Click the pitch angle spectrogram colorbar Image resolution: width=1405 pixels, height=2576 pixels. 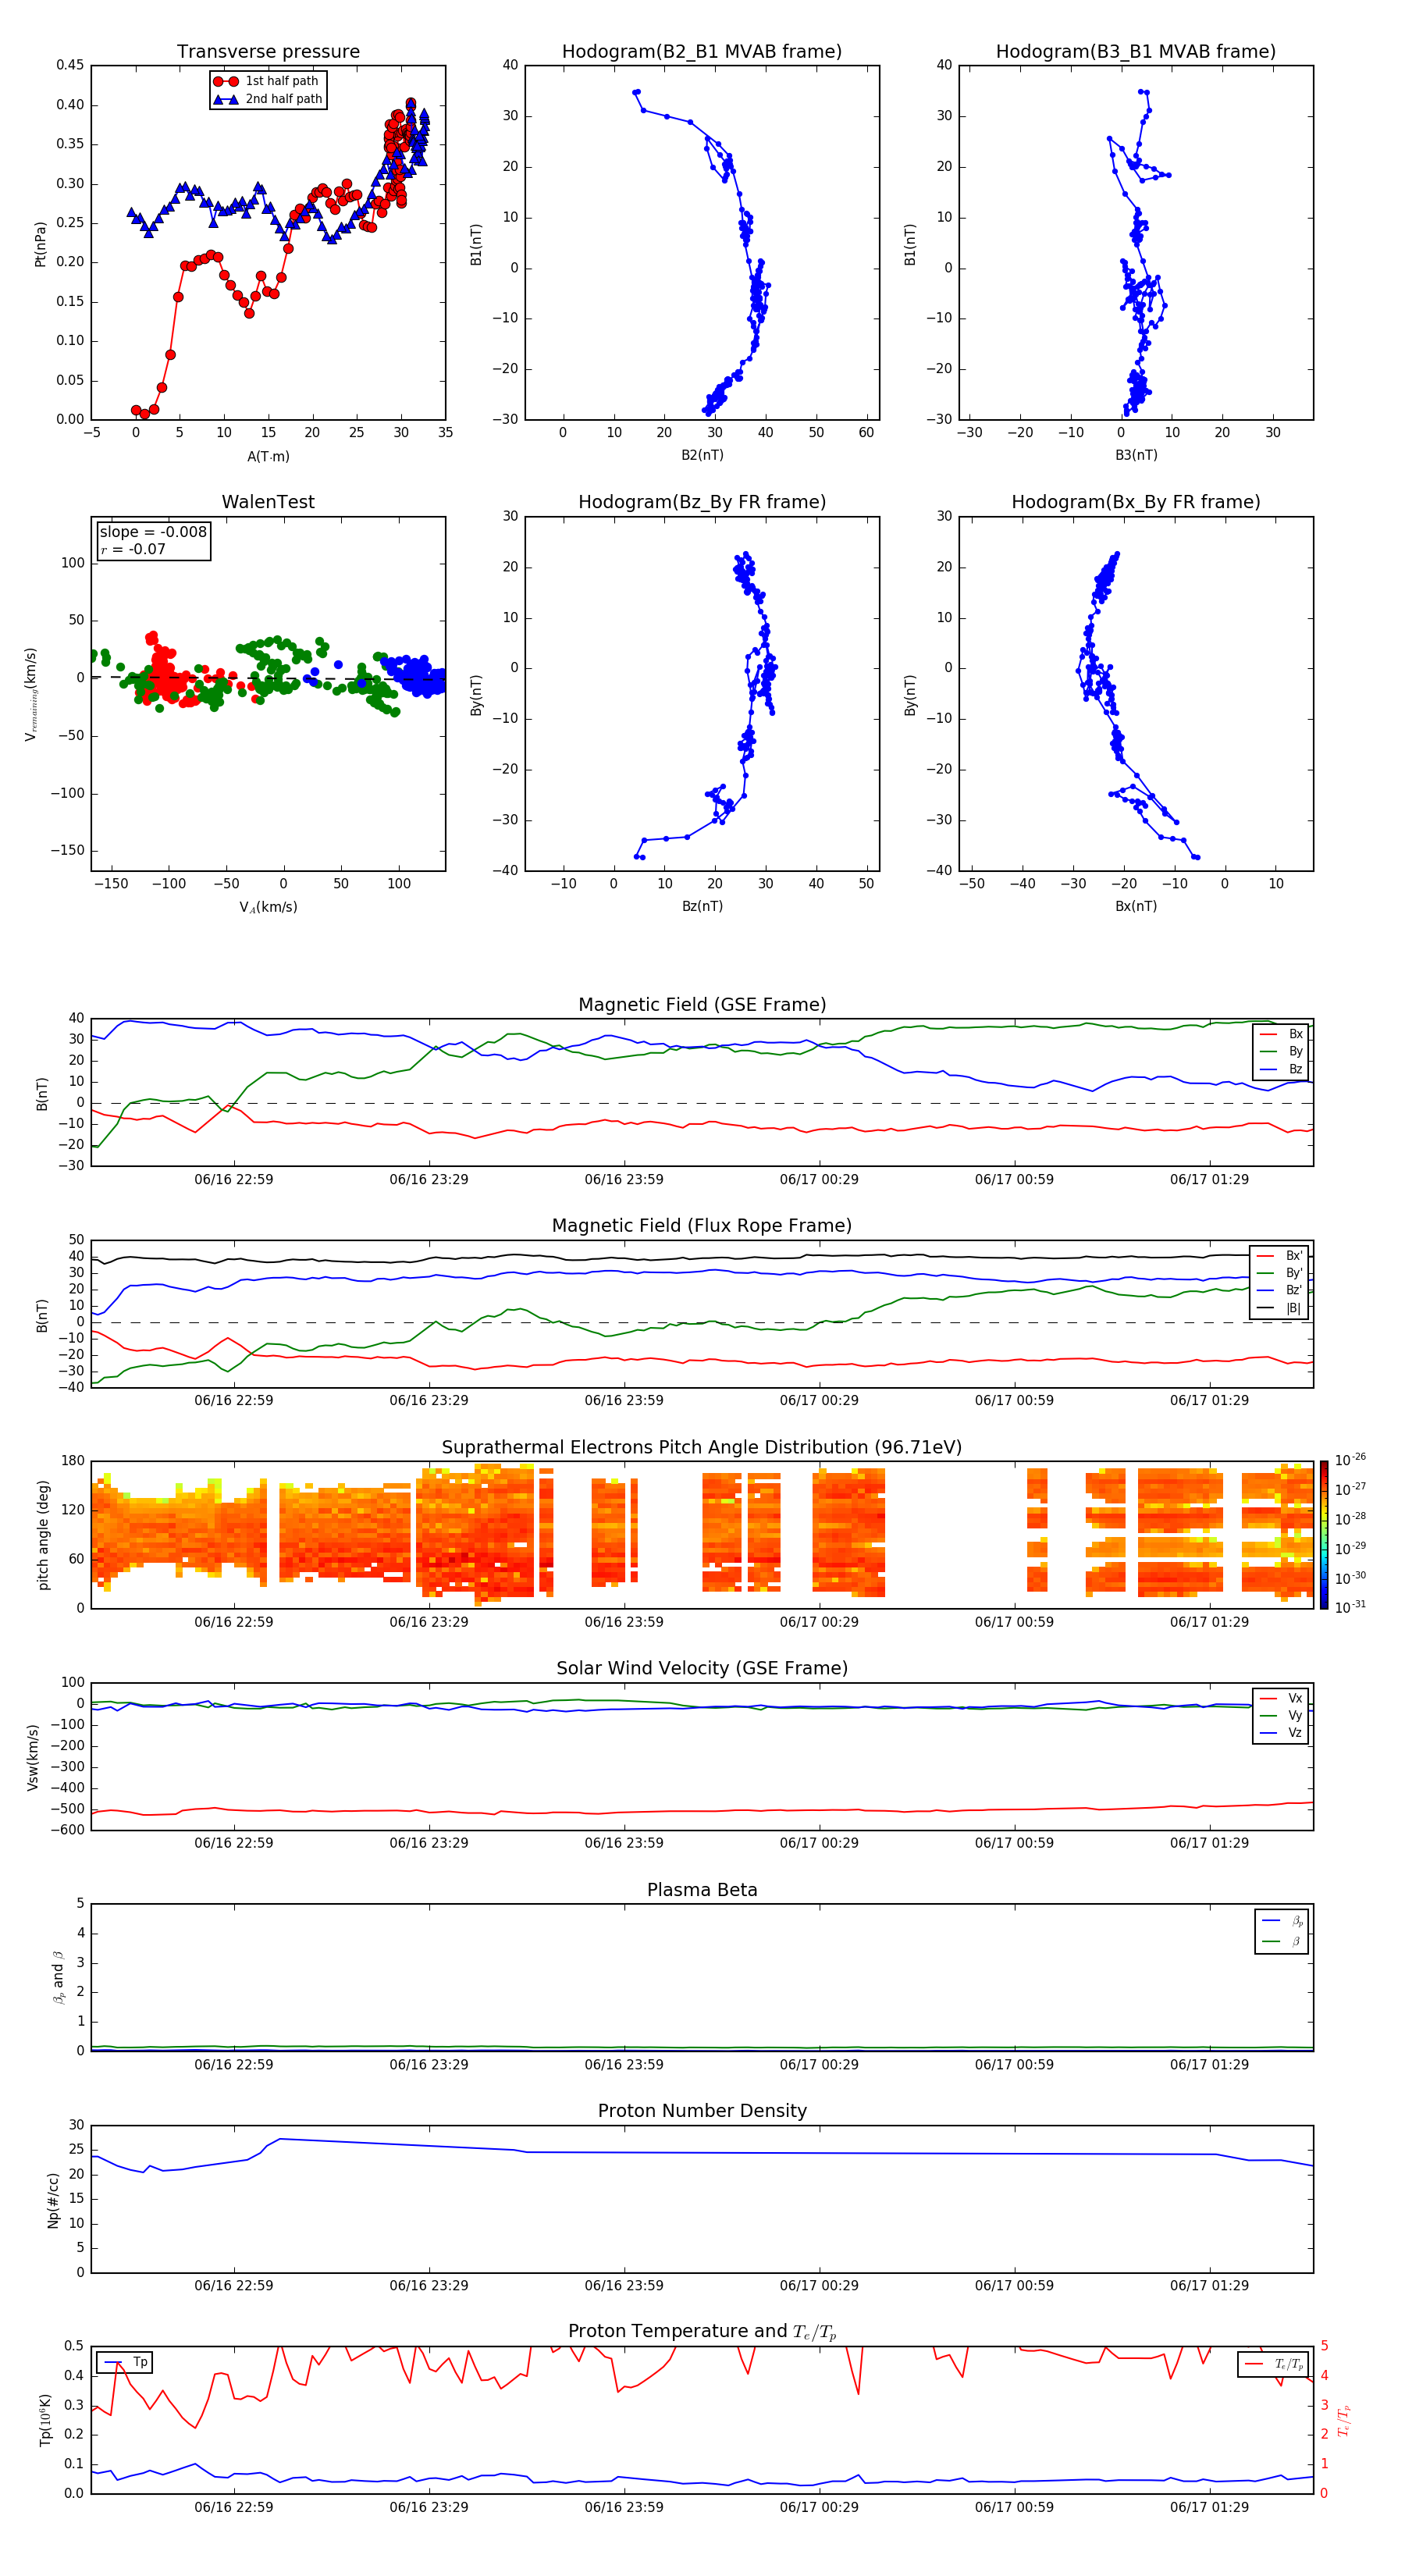click(x=1324, y=1535)
